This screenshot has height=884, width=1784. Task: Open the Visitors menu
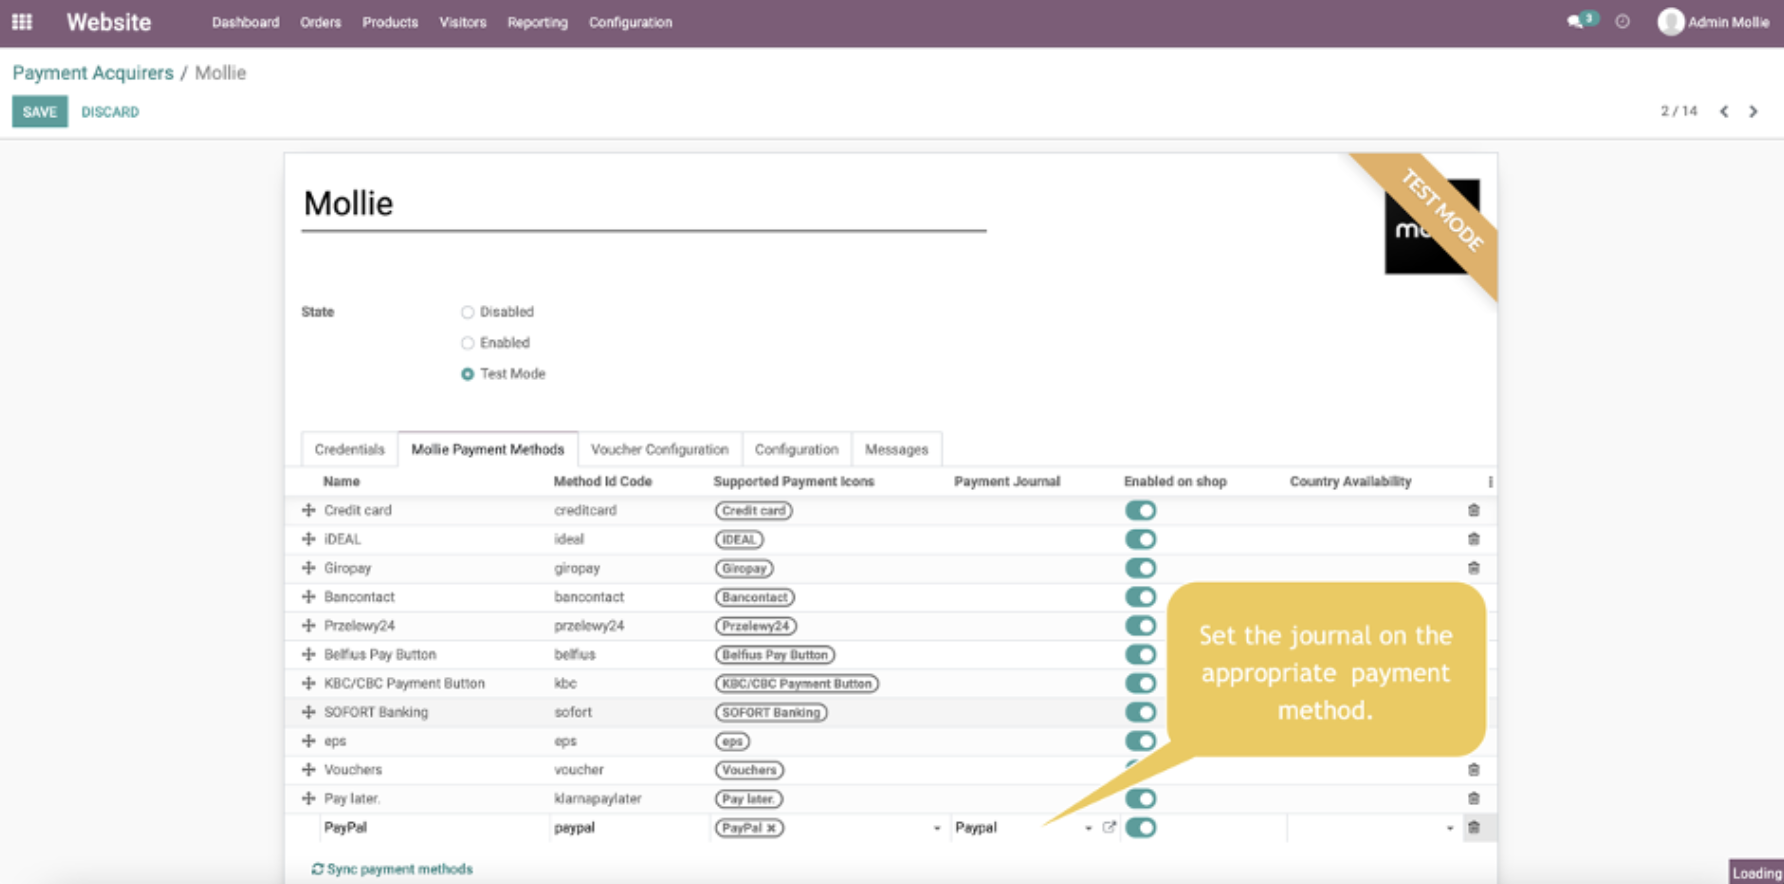click(463, 22)
